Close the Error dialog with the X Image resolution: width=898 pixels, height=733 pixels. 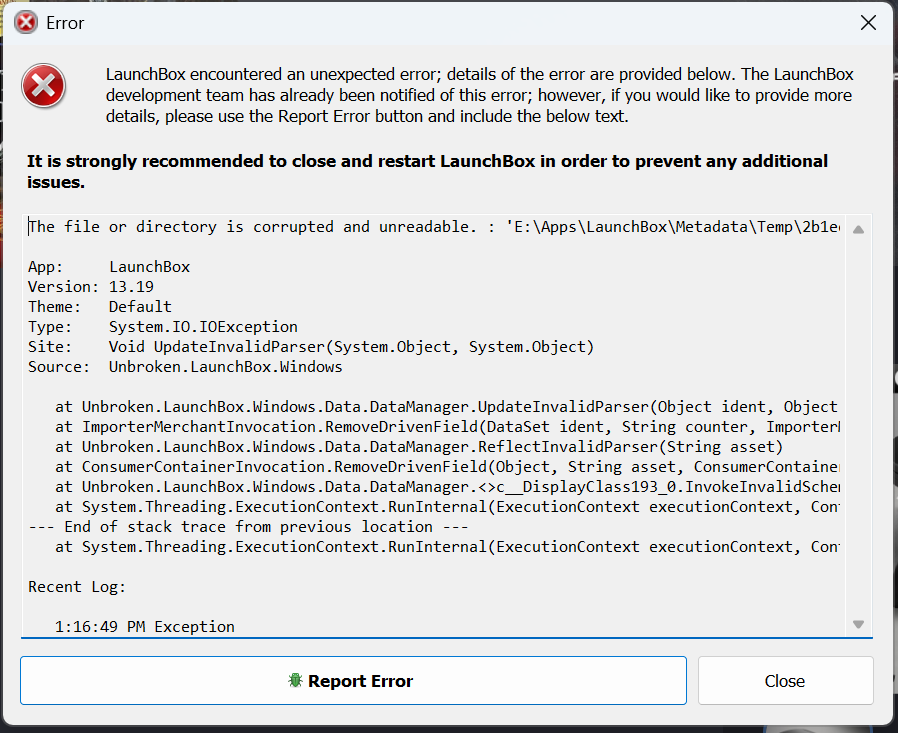868,23
